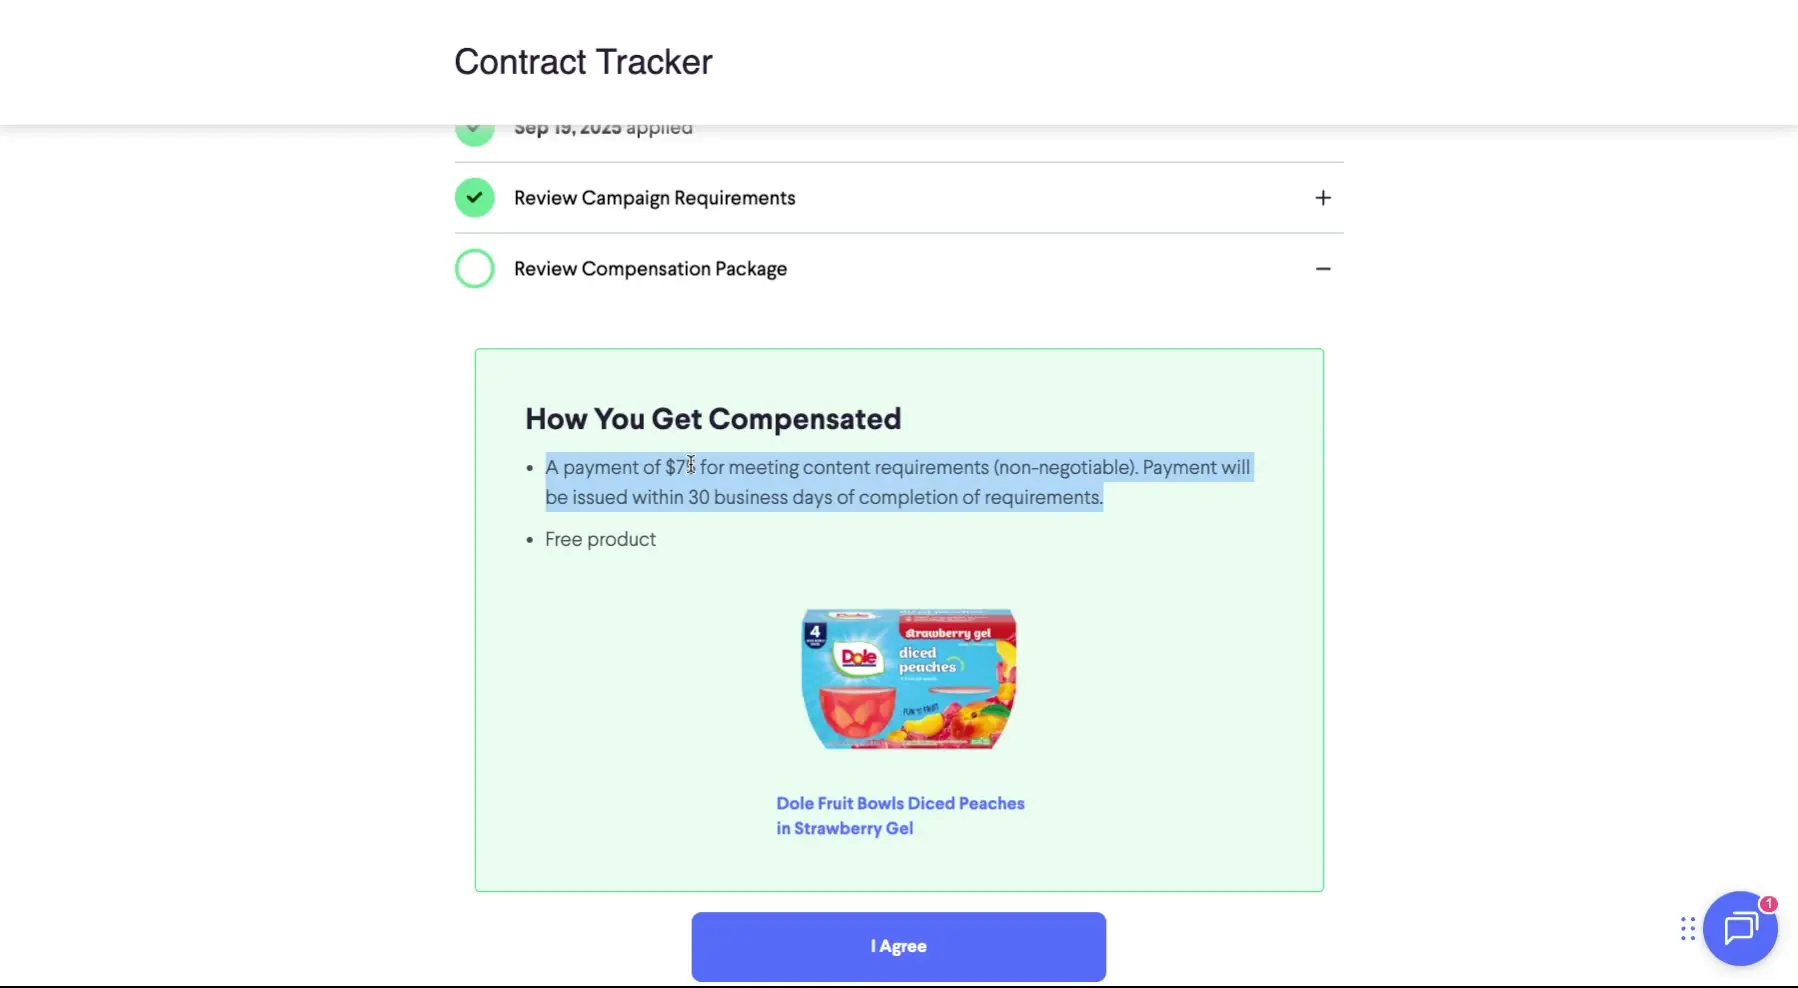Image resolution: width=1798 pixels, height=988 pixels.
Task: Click the drag-handle dots near the chat bubble
Action: [x=1686, y=929]
